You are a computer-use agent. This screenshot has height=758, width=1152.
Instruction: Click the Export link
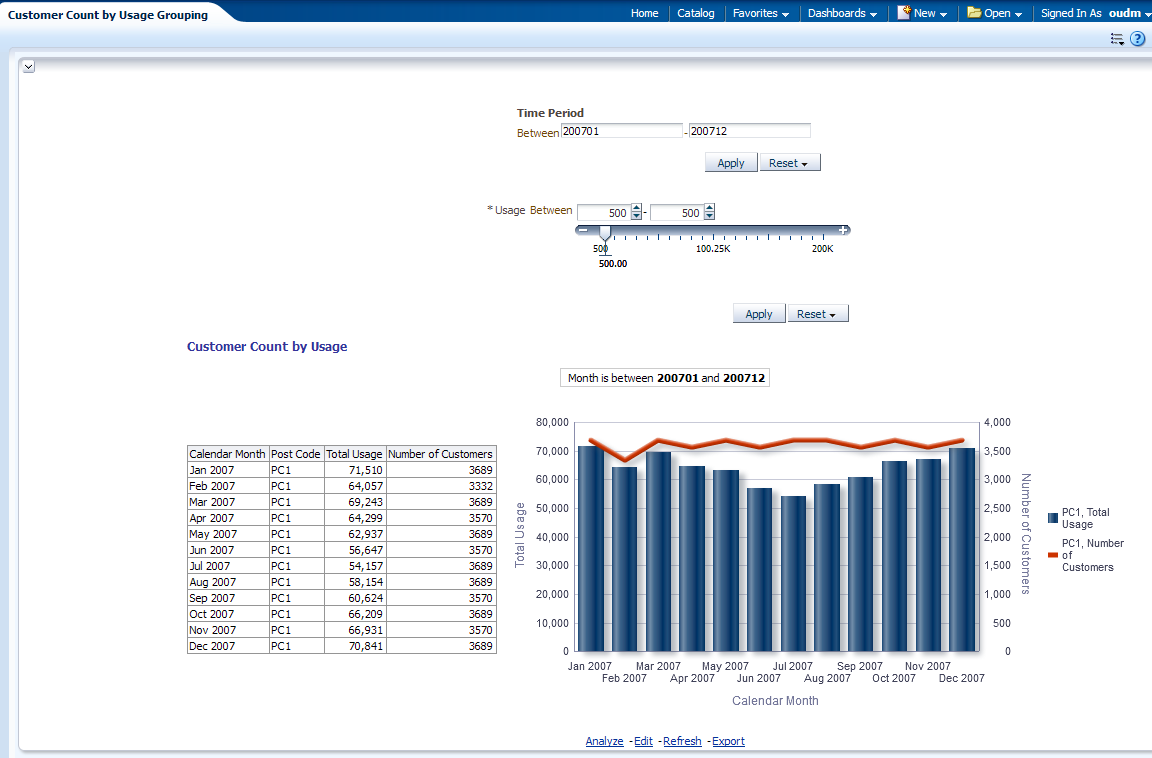point(728,741)
